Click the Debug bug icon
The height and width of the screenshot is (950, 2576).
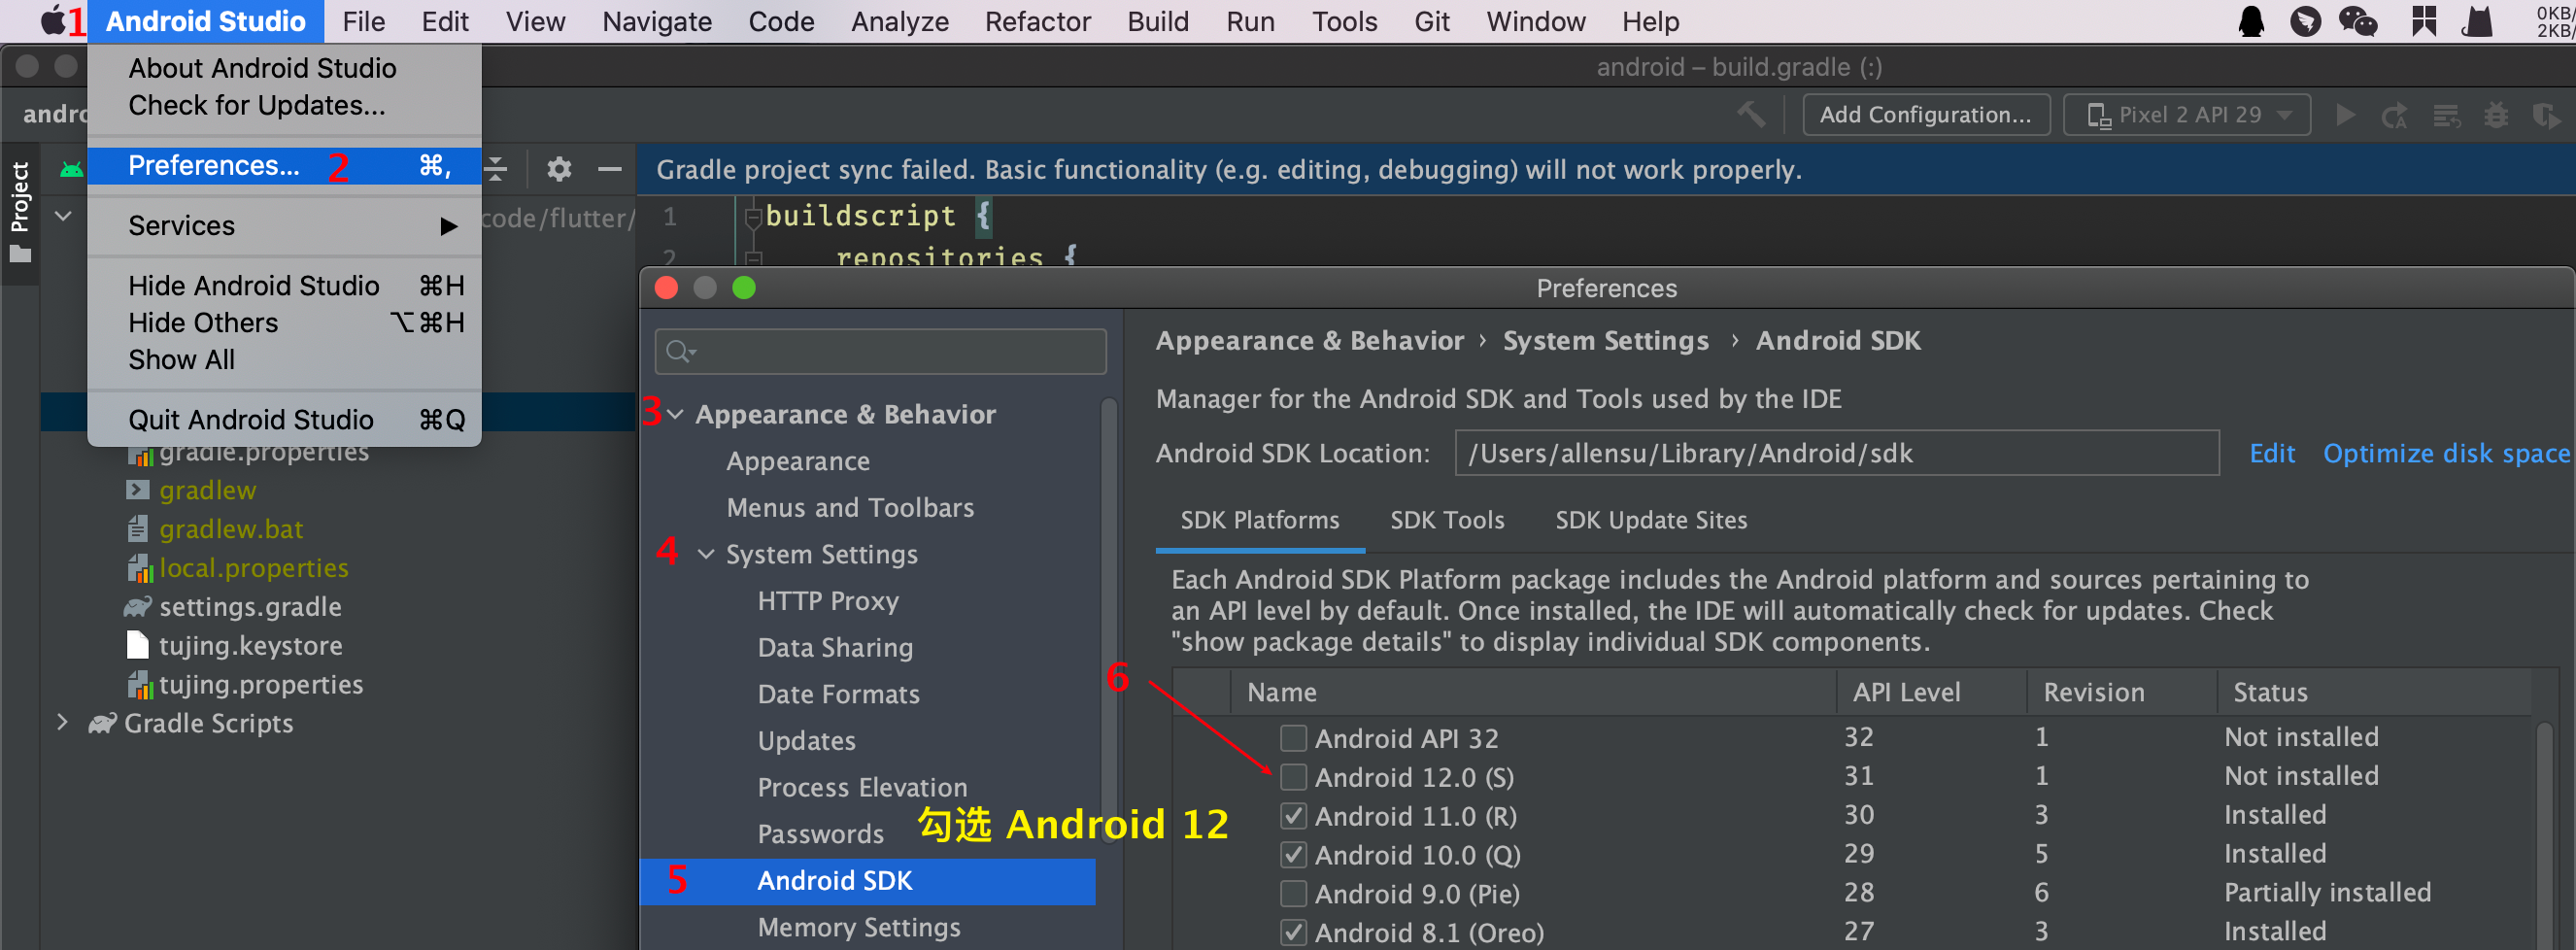click(x=2496, y=115)
